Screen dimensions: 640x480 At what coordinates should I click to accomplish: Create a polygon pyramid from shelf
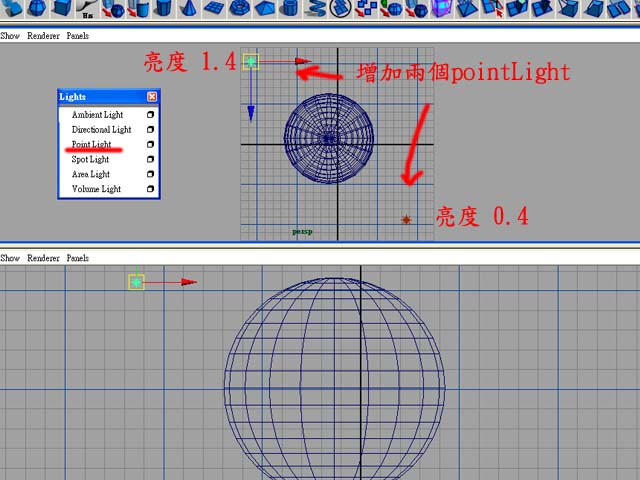(264, 8)
